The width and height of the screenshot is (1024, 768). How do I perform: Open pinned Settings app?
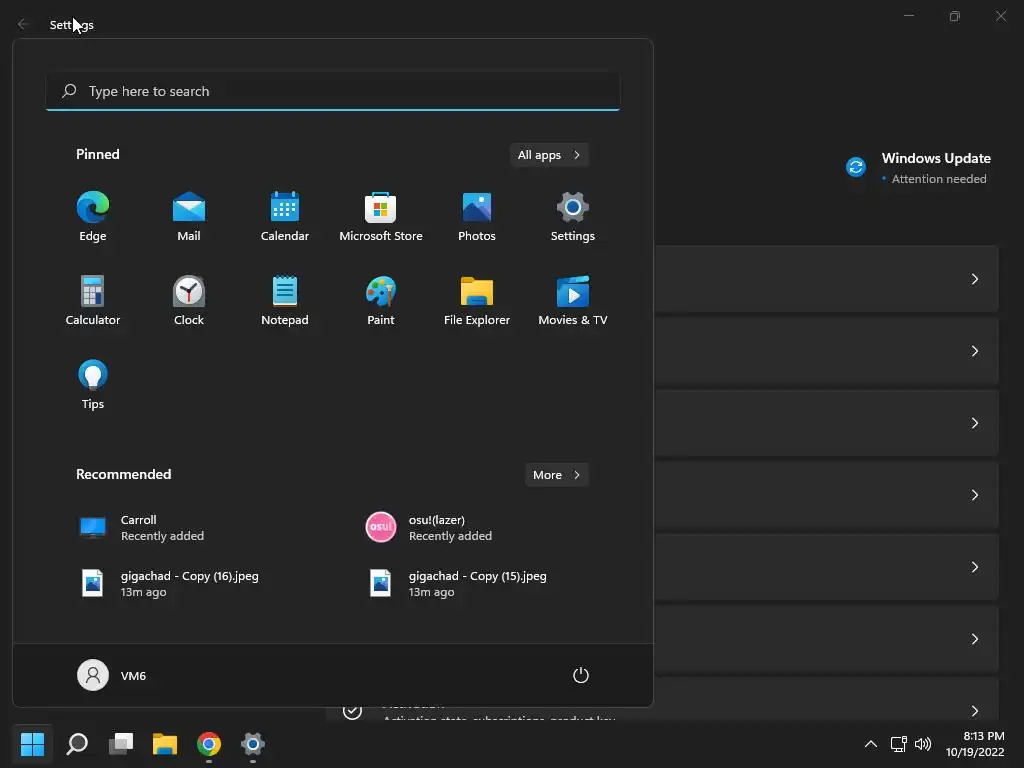tap(573, 217)
